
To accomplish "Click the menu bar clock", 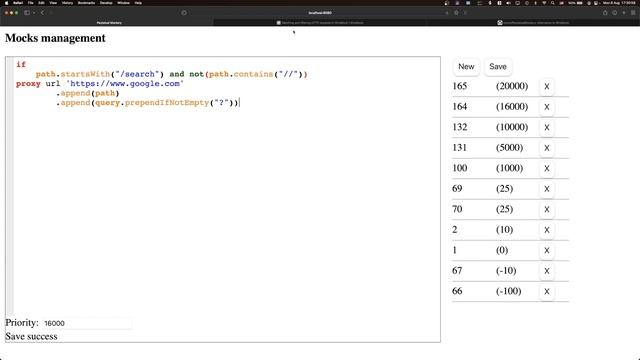I will (619, 3).
